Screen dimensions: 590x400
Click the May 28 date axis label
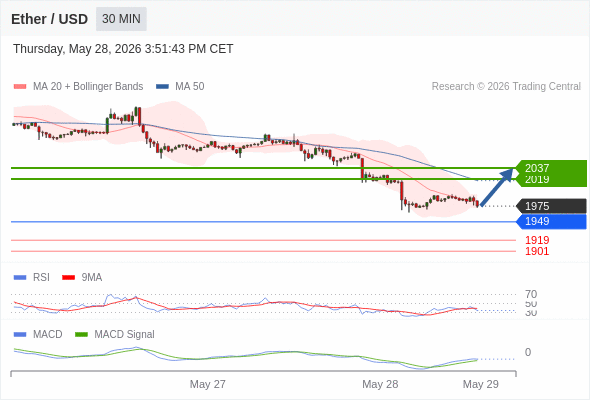click(380, 384)
